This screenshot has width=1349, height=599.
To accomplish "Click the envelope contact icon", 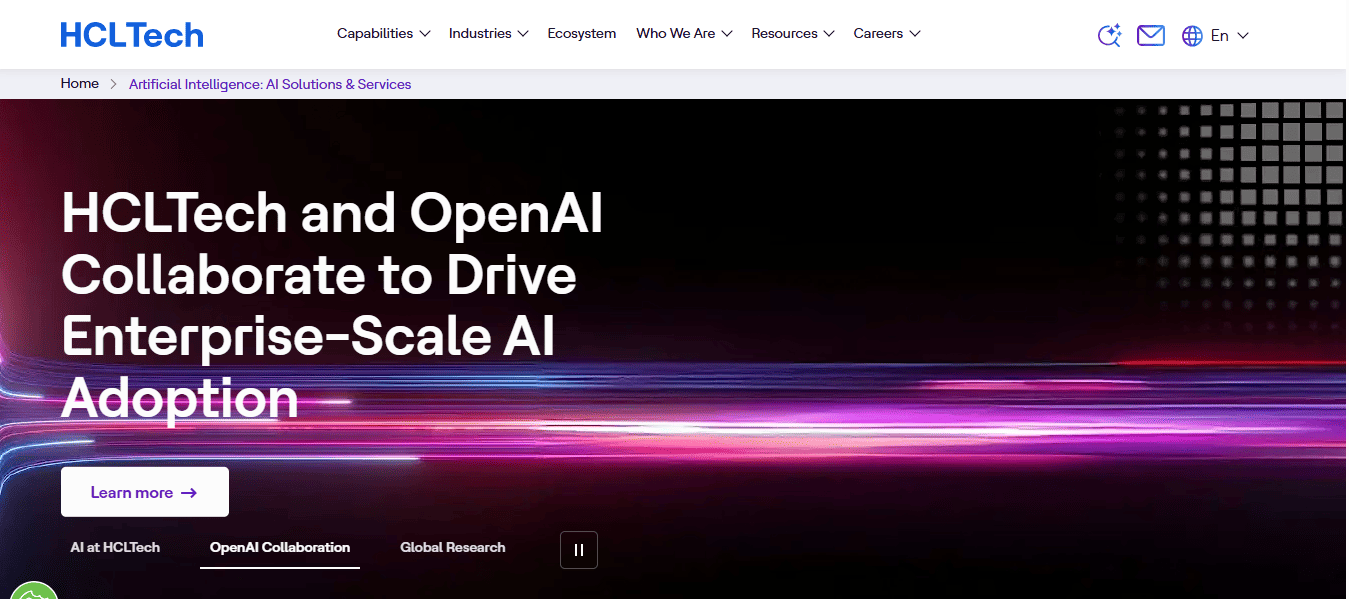I will pyautogui.click(x=1151, y=36).
